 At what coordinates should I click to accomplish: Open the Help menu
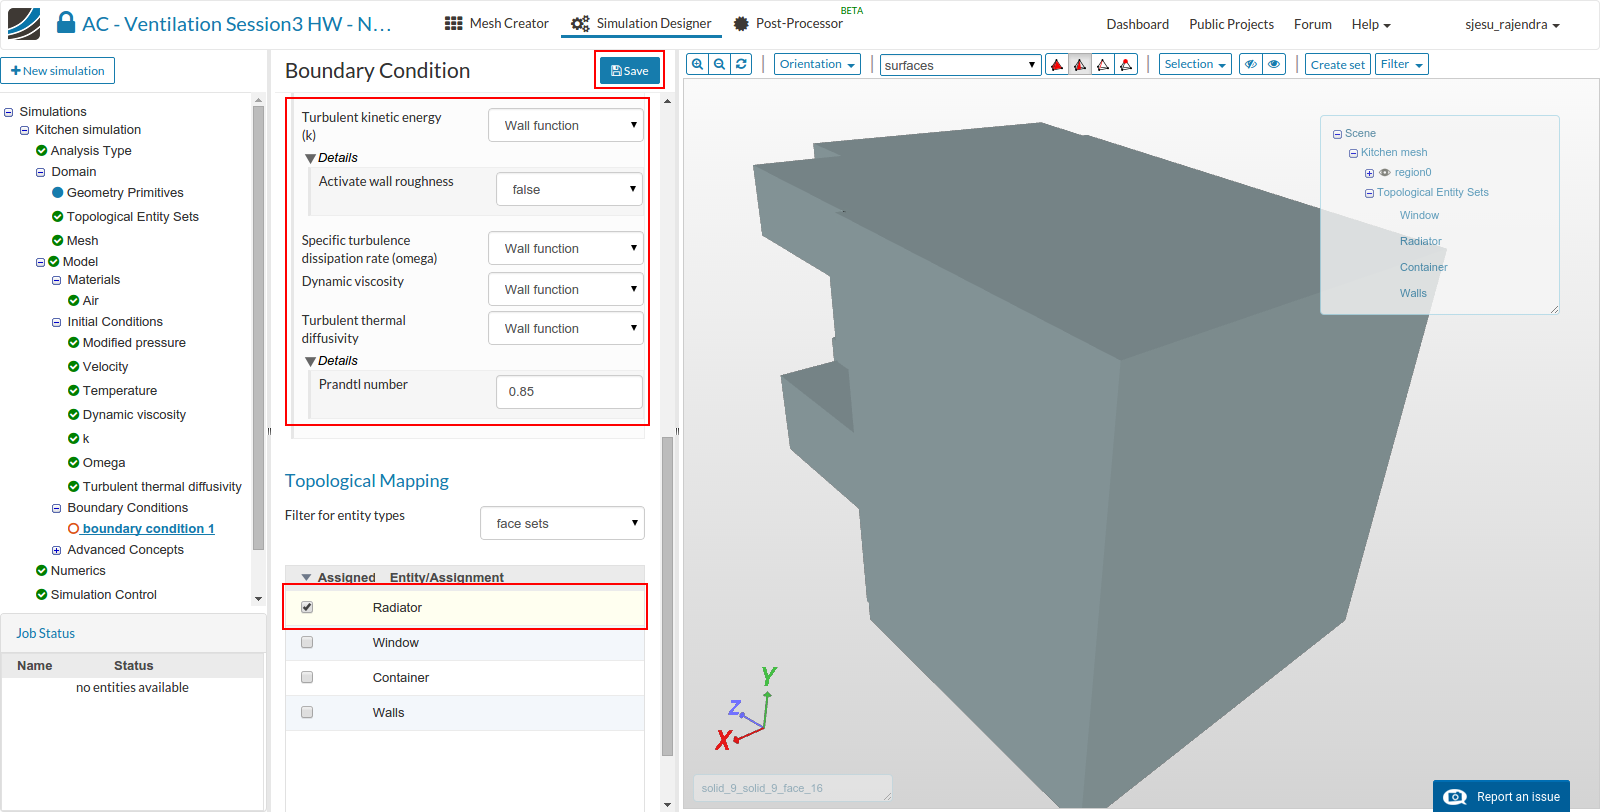point(1371,24)
